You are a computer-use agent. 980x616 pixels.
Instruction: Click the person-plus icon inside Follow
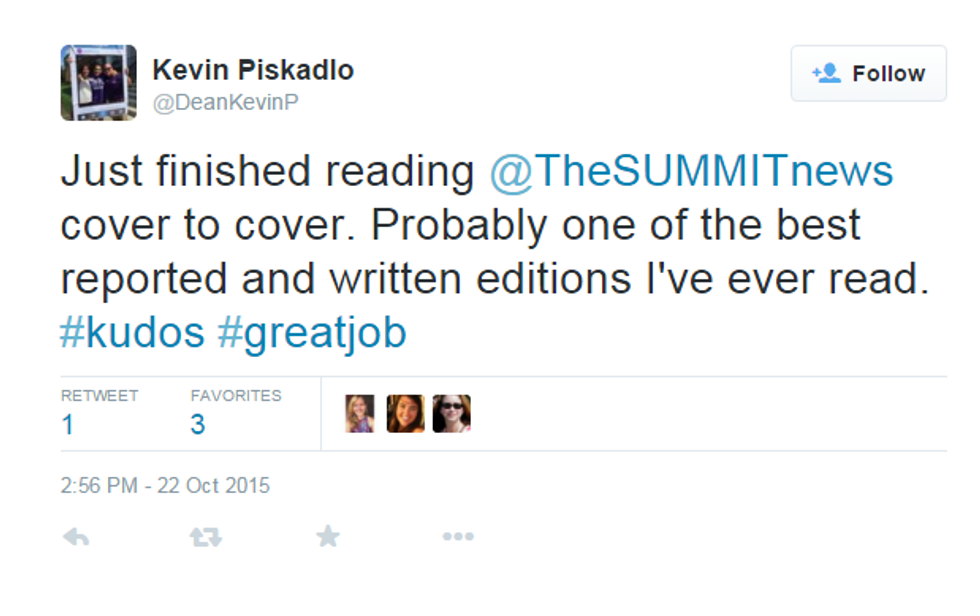pyautogui.click(x=826, y=73)
